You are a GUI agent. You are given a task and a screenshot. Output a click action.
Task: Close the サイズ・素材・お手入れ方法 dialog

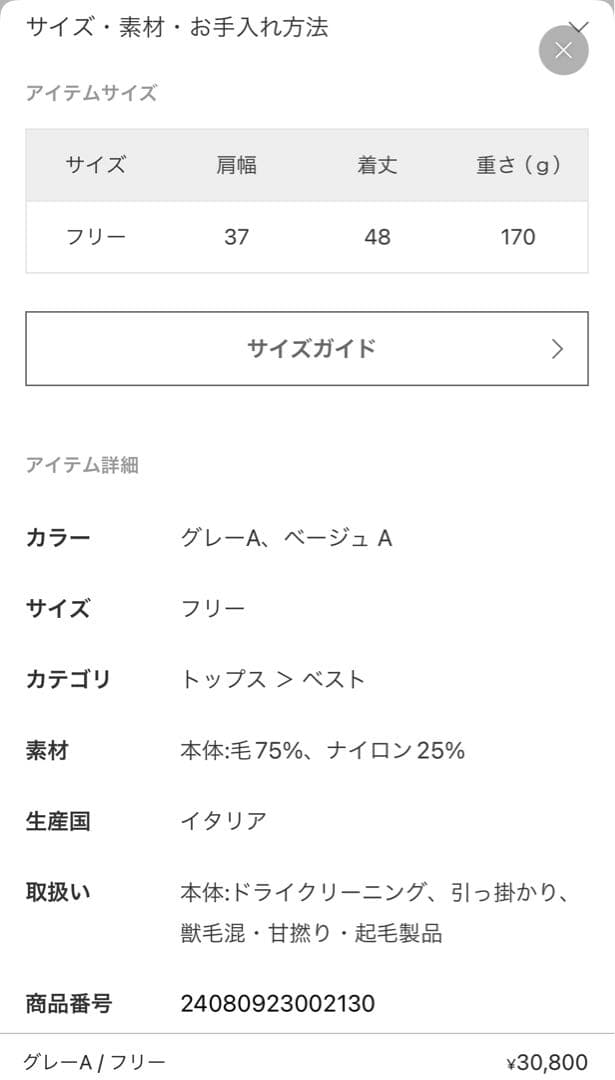563,49
